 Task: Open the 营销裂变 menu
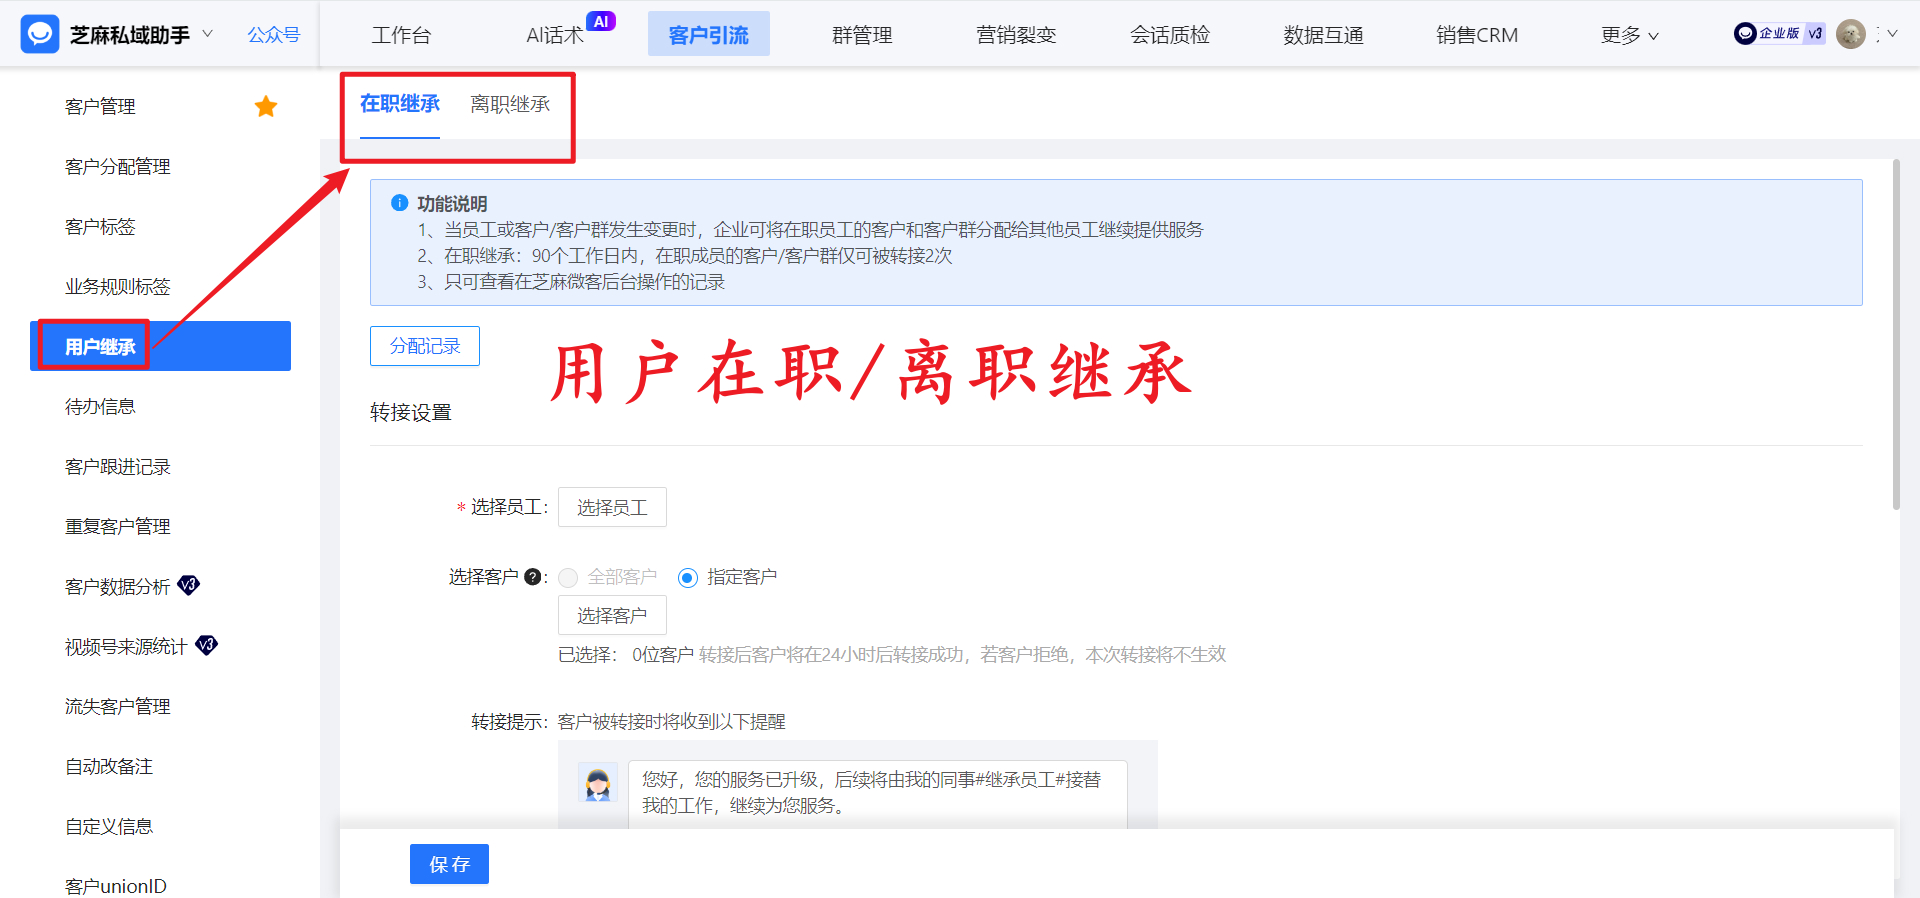1016,35
